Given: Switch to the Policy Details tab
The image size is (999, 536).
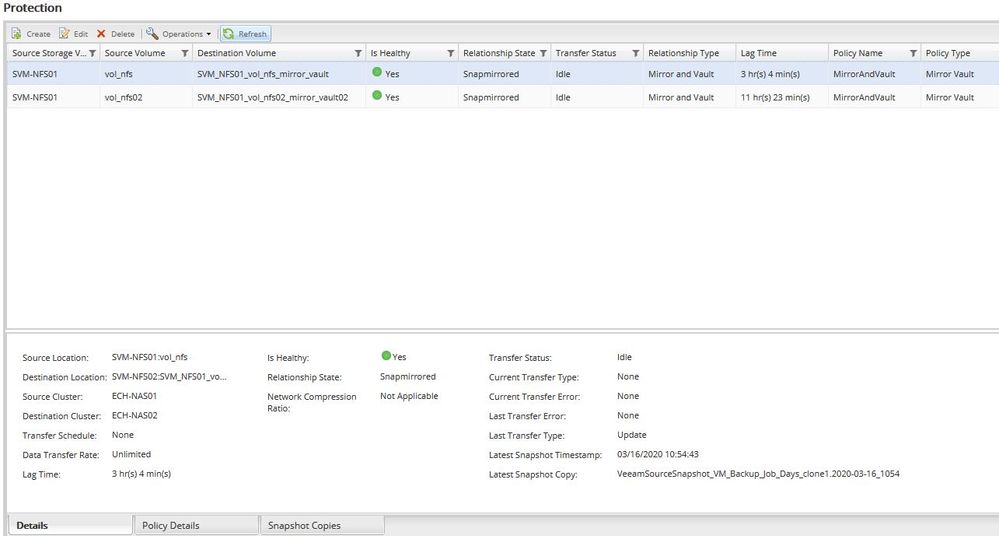Looking at the screenshot, I should click(x=194, y=525).
